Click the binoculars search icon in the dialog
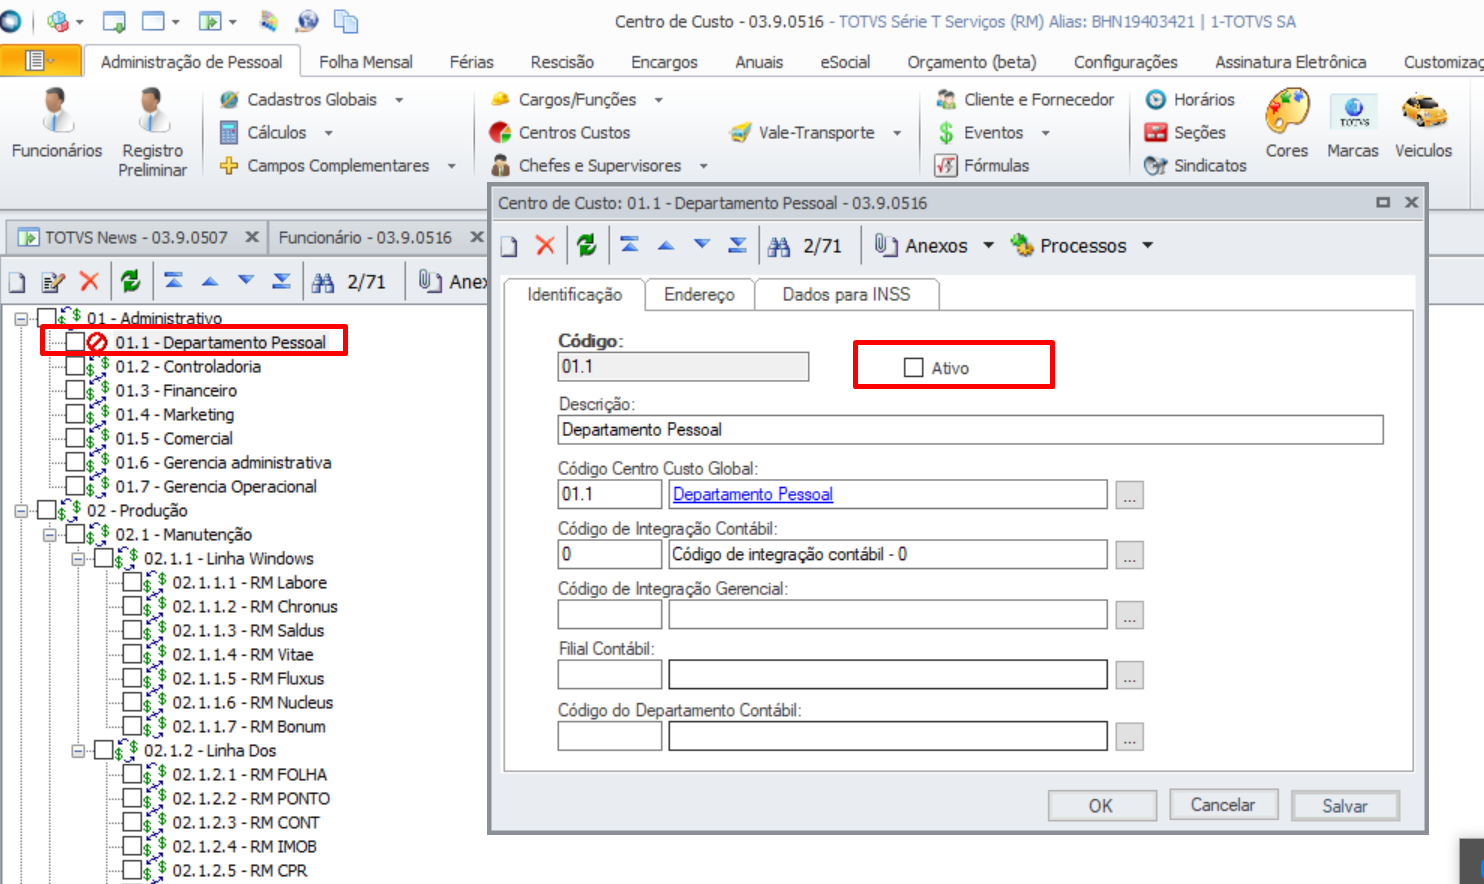 pyautogui.click(x=779, y=246)
